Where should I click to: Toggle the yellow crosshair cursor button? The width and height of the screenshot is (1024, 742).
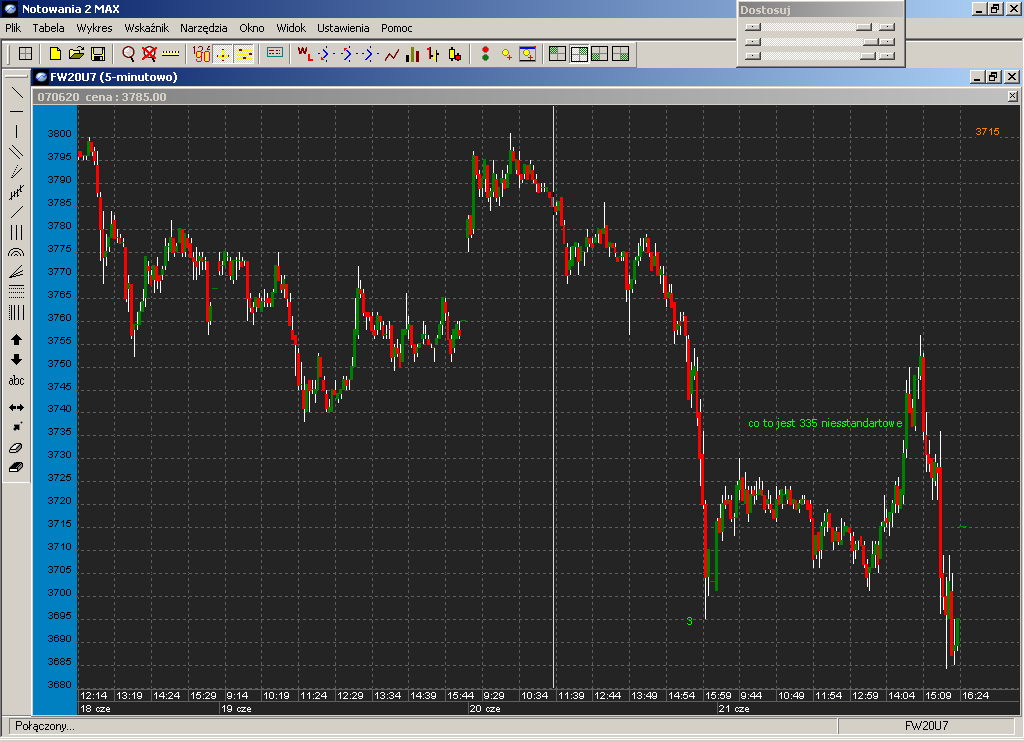tap(223, 54)
